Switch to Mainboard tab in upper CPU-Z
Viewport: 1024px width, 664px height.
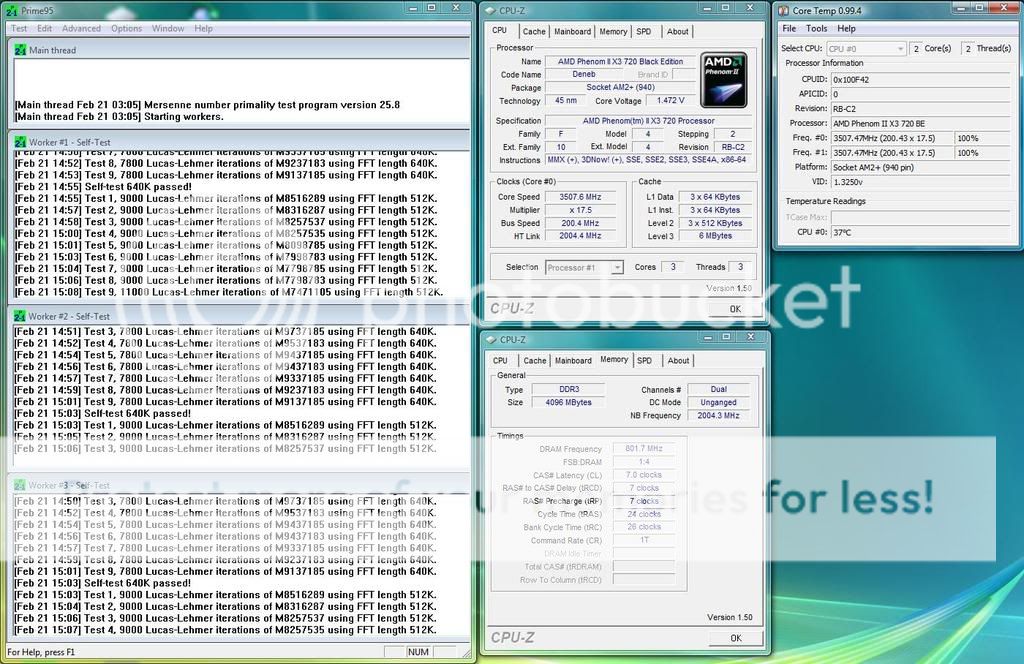click(572, 31)
